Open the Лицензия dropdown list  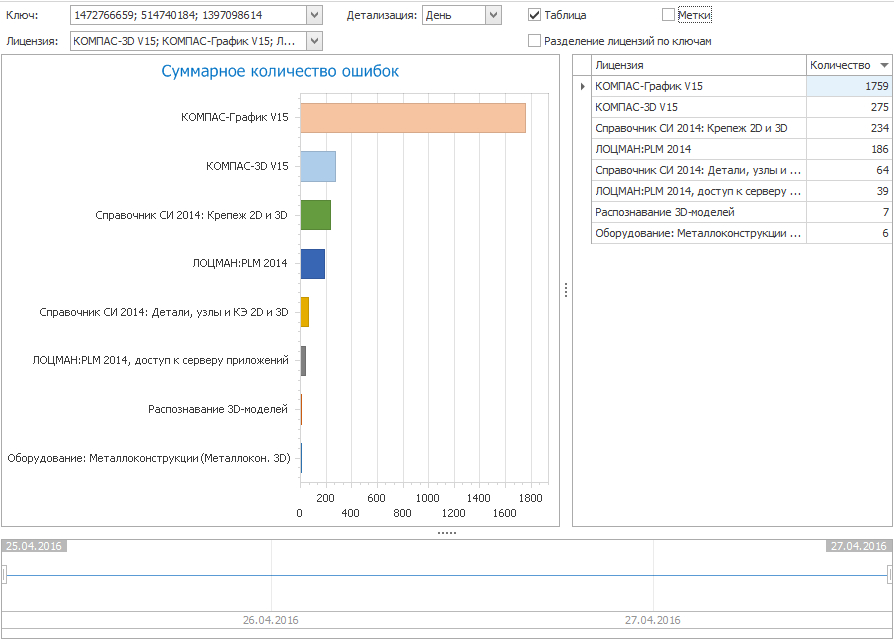coord(314,41)
